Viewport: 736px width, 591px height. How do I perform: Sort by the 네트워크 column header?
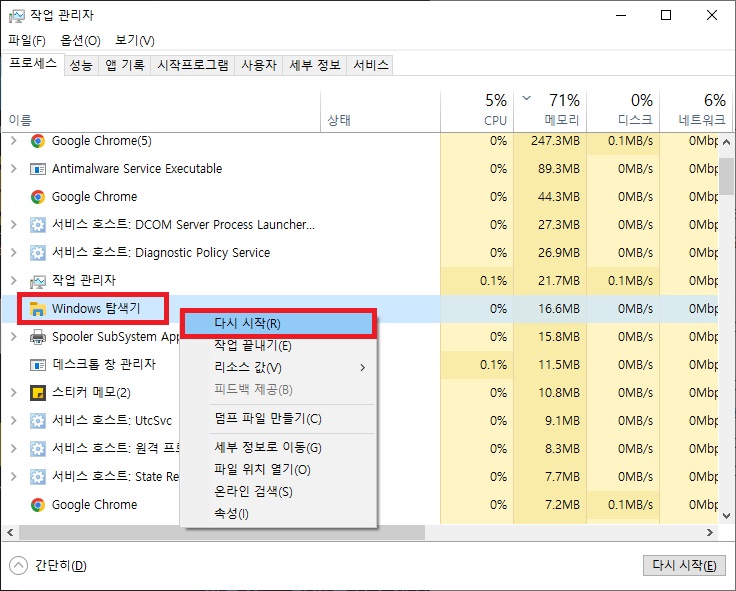pyautogui.click(x=696, y=111)
